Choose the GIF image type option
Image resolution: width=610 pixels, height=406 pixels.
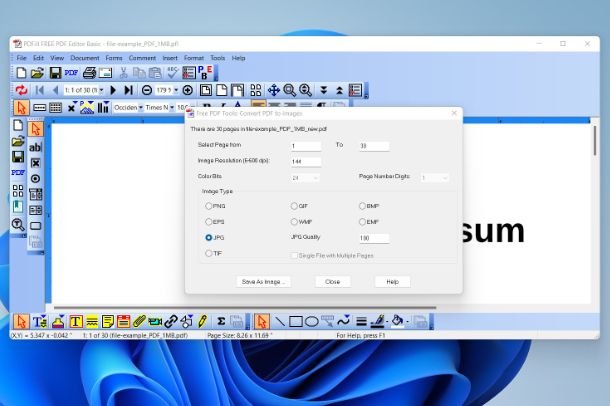[x=293, y=206]
